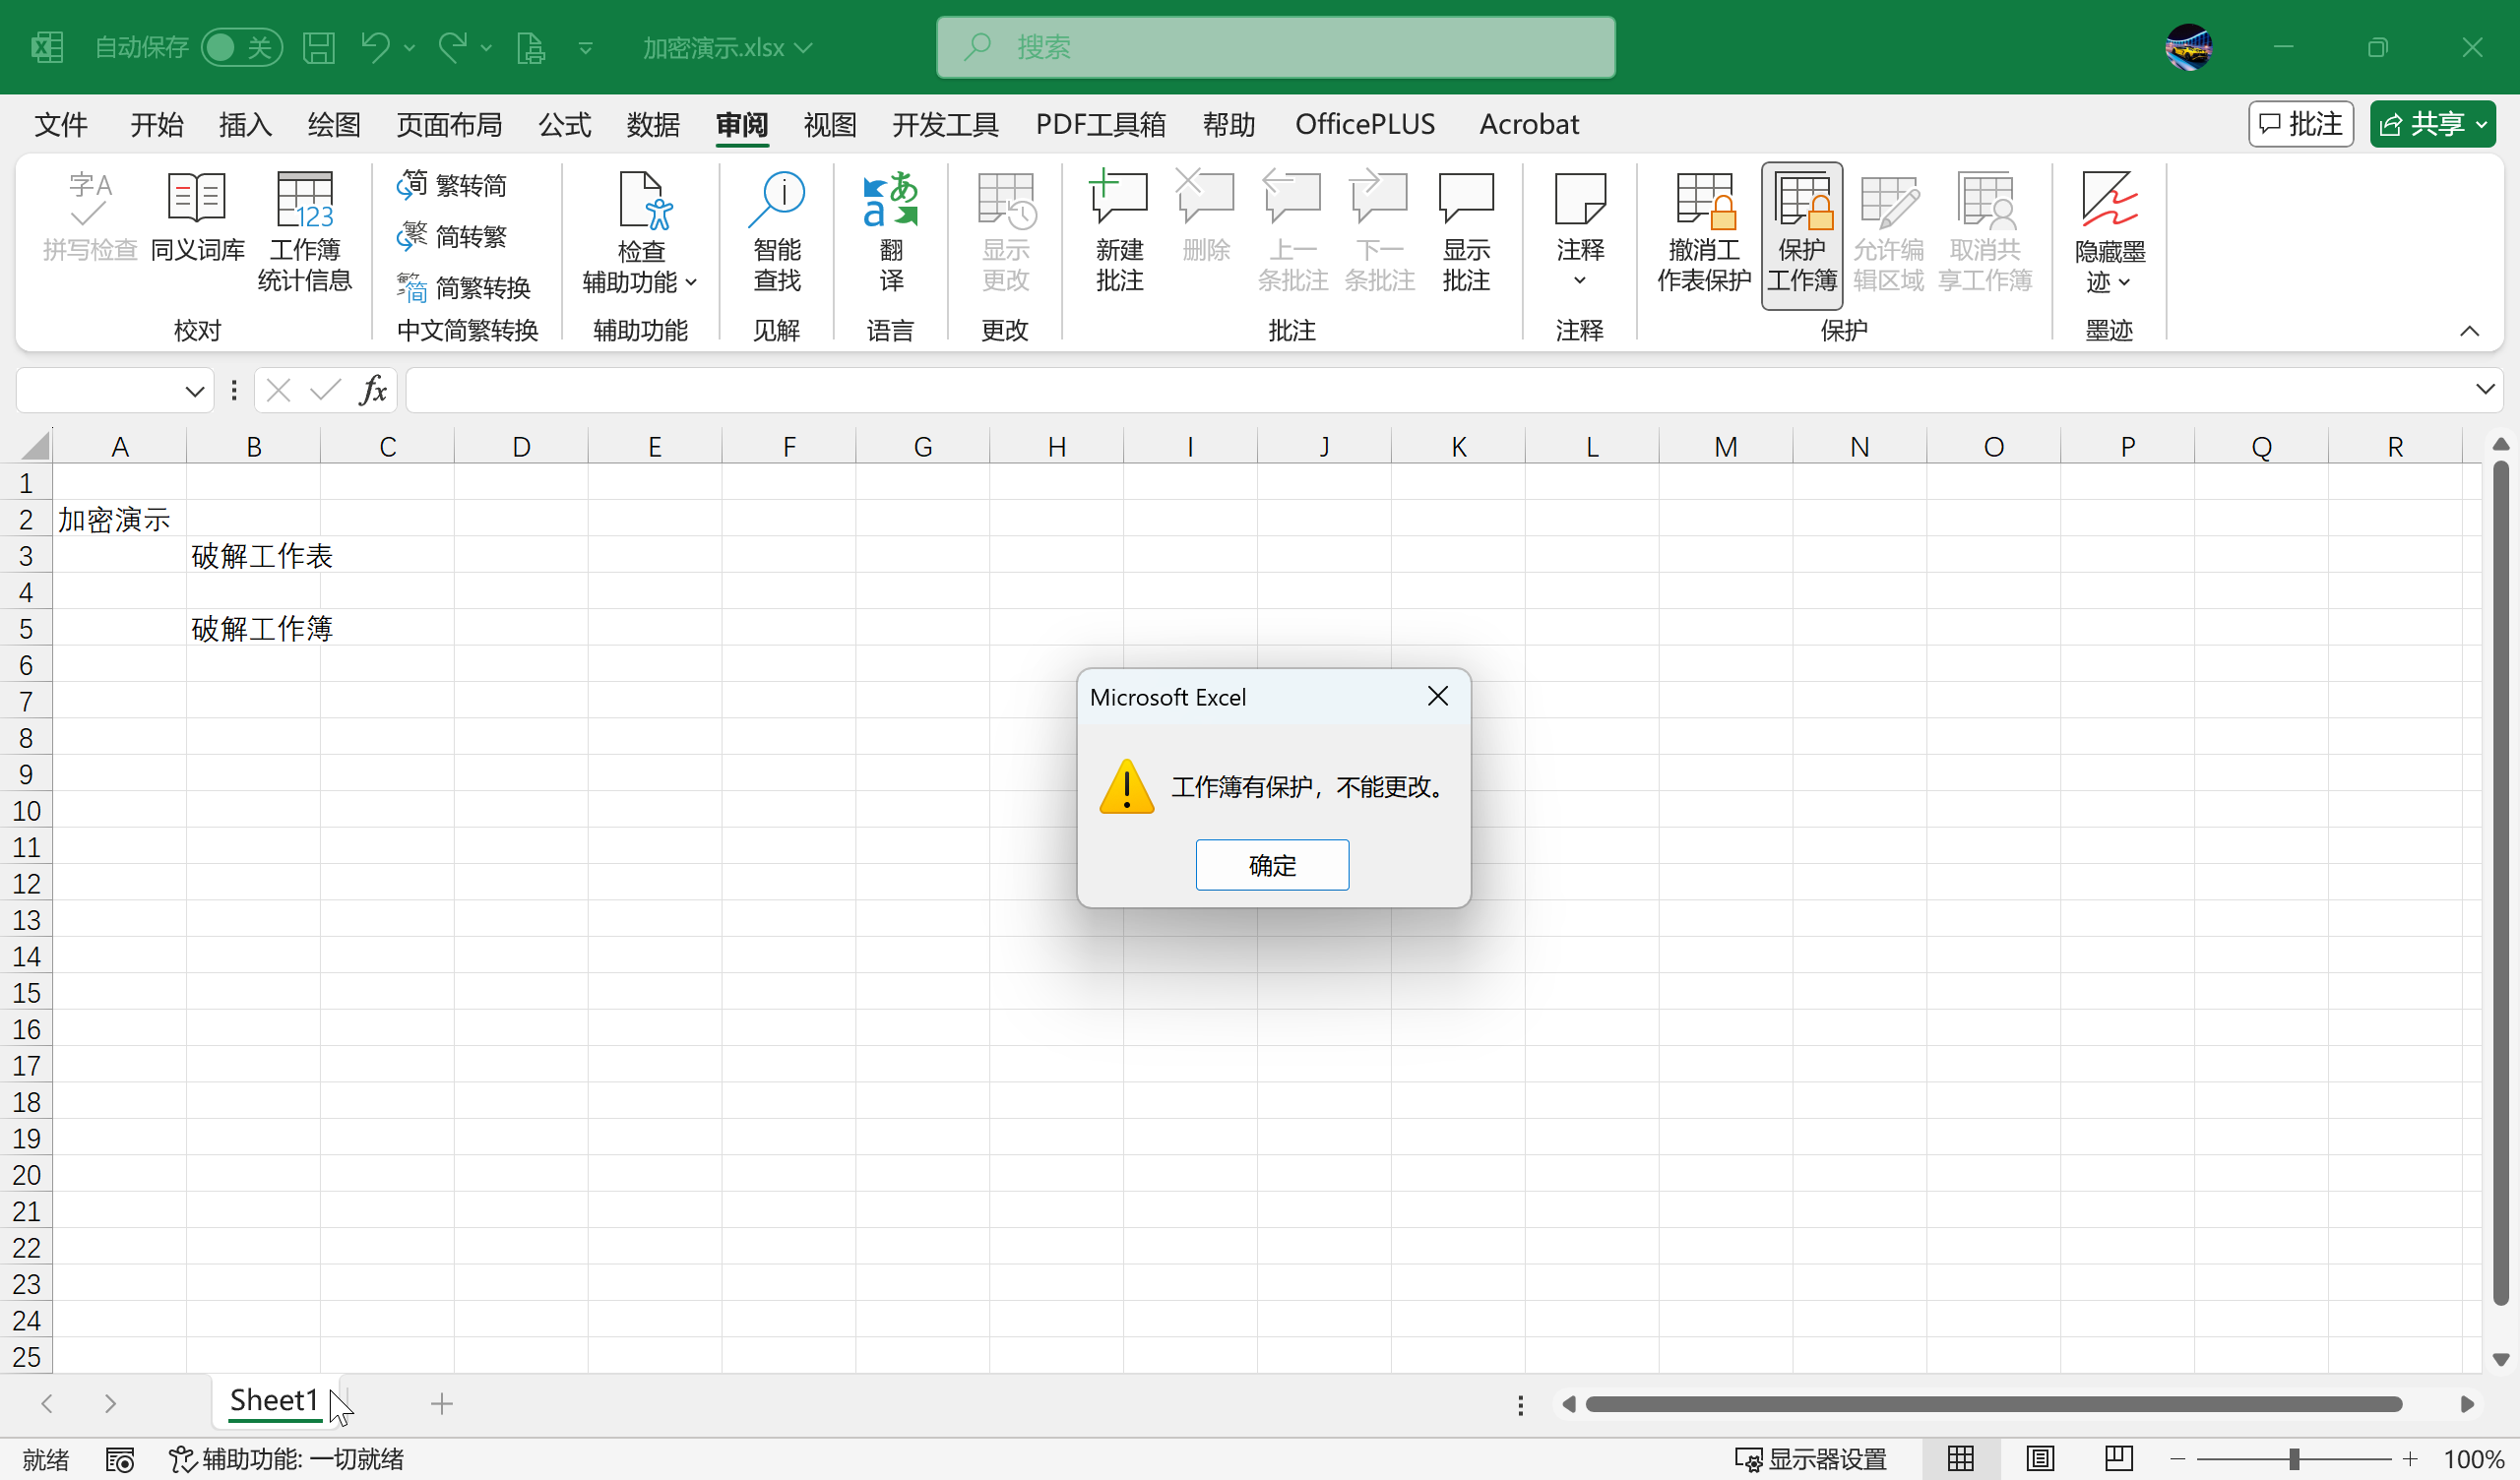Click the 确定 button in the dialog
This screenshot has height=1480, width=2520.
coord(1271,865)
